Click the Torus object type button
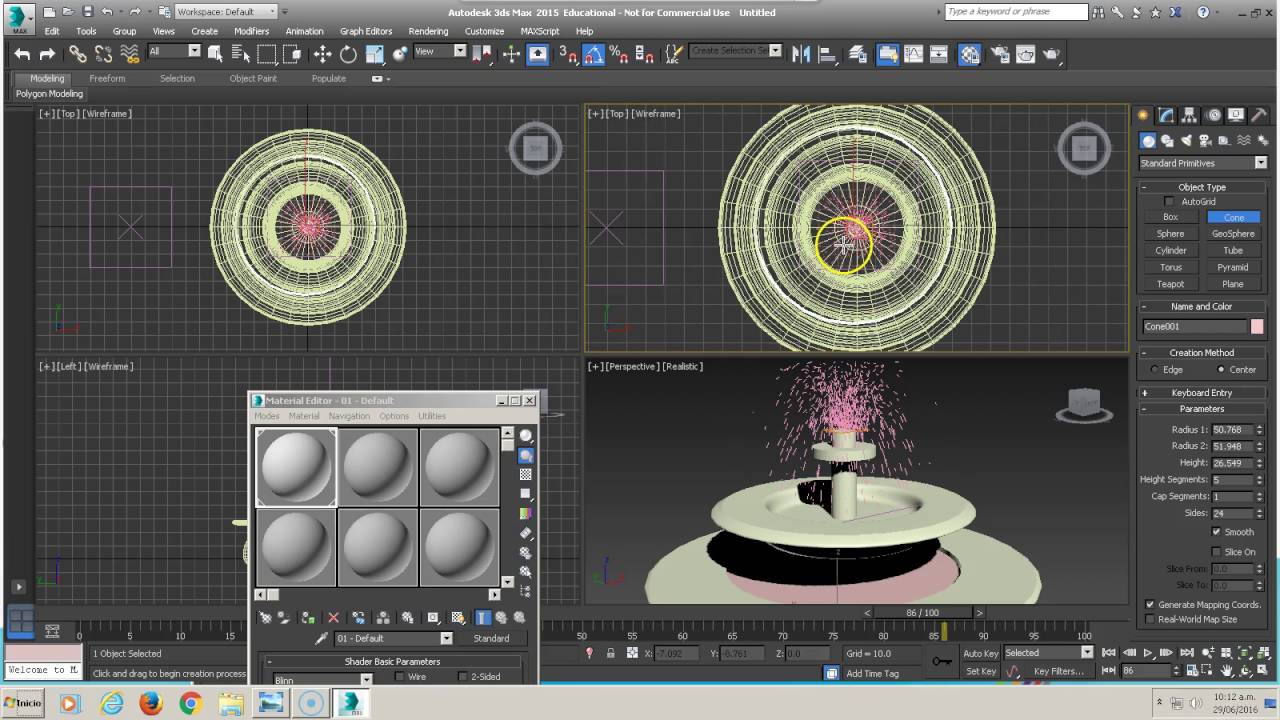The height and width of the screenshot is (720, 1280). coord(1171,267)
